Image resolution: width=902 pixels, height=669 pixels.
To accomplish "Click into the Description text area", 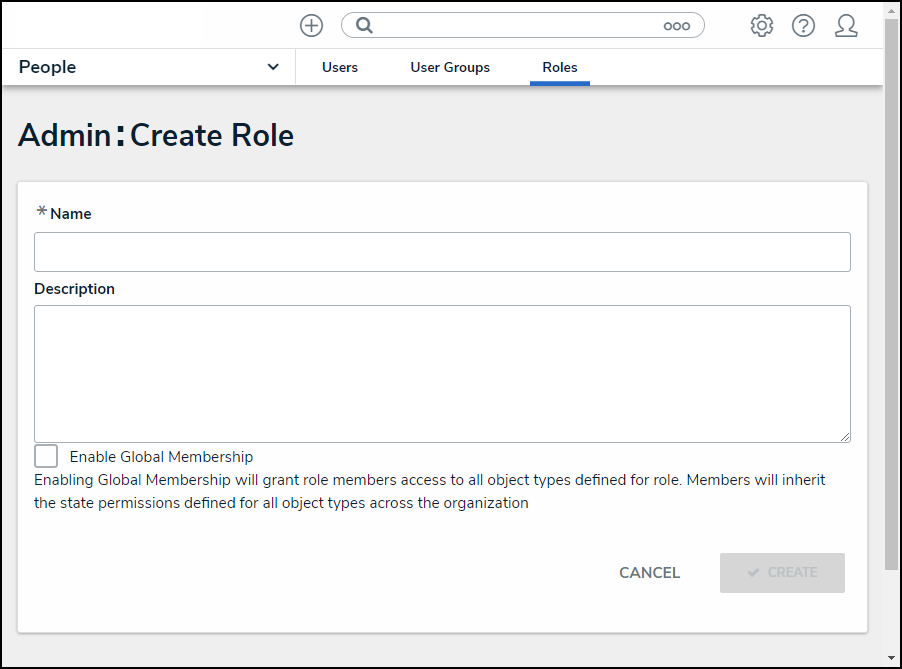I will [442, 373].
